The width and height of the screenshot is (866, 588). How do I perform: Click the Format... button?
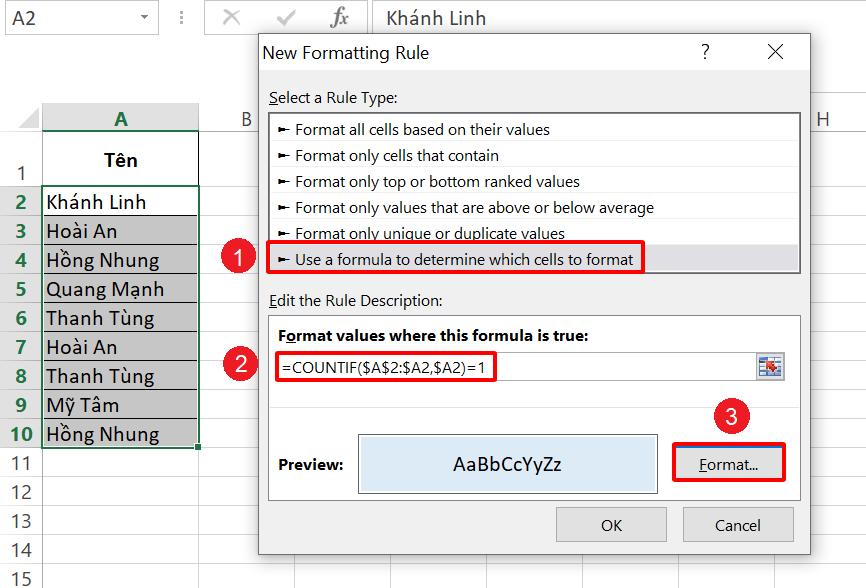729,463
